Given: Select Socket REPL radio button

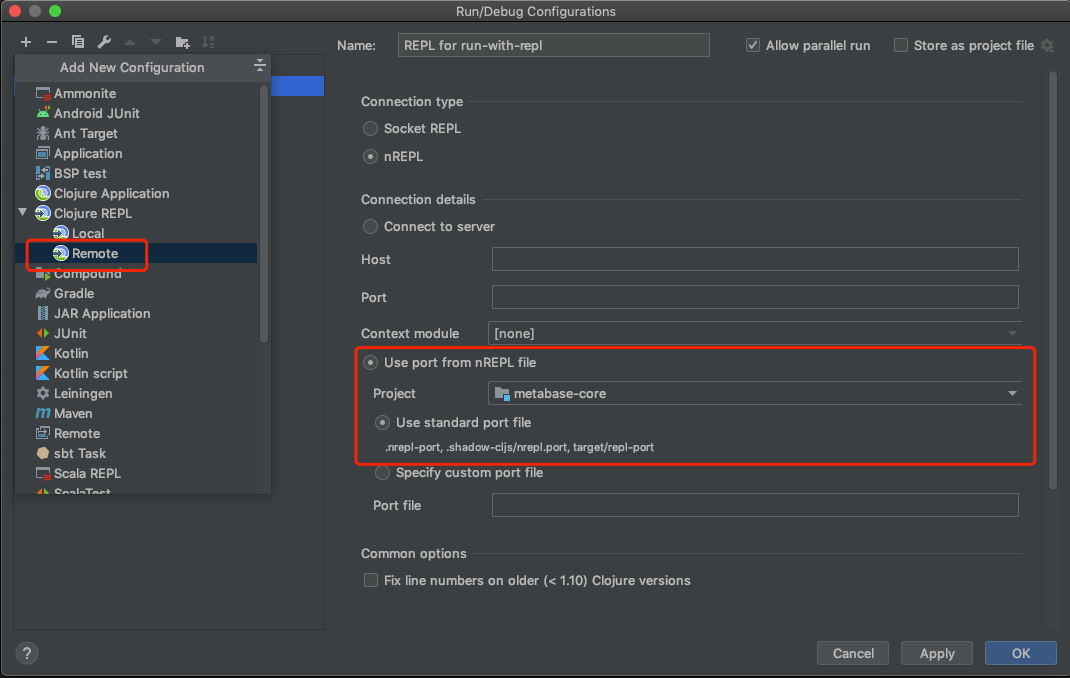Looking at the screenshot, I should tap(370, 128).
